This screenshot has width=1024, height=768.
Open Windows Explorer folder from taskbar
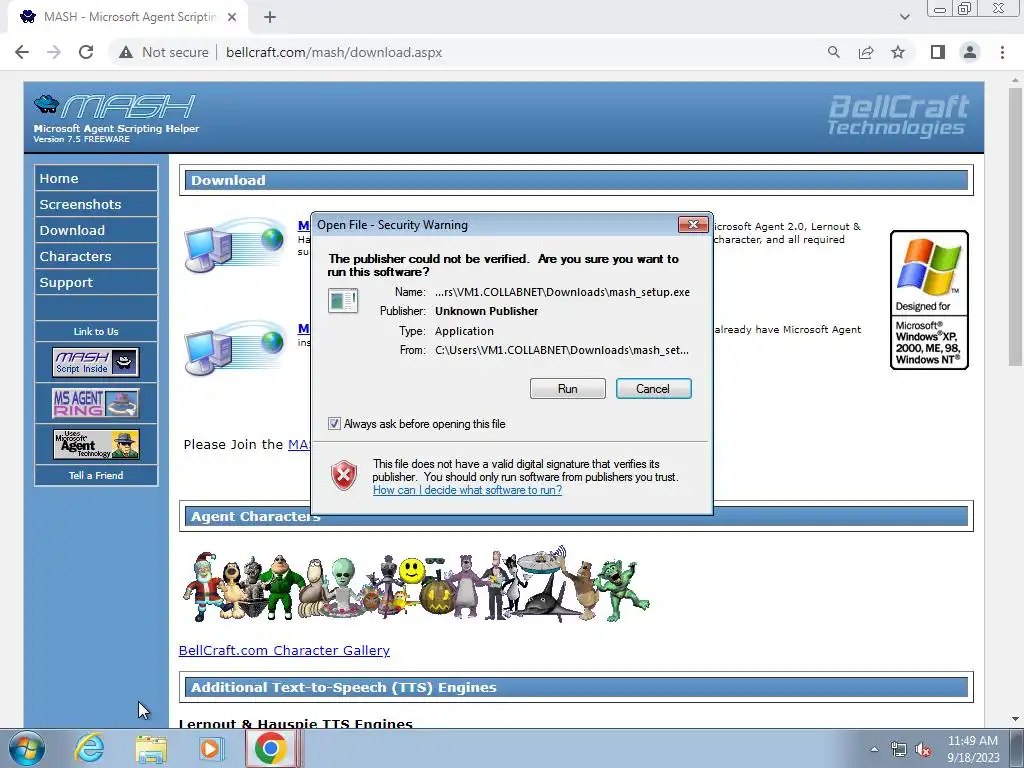[x=151, y=748]
